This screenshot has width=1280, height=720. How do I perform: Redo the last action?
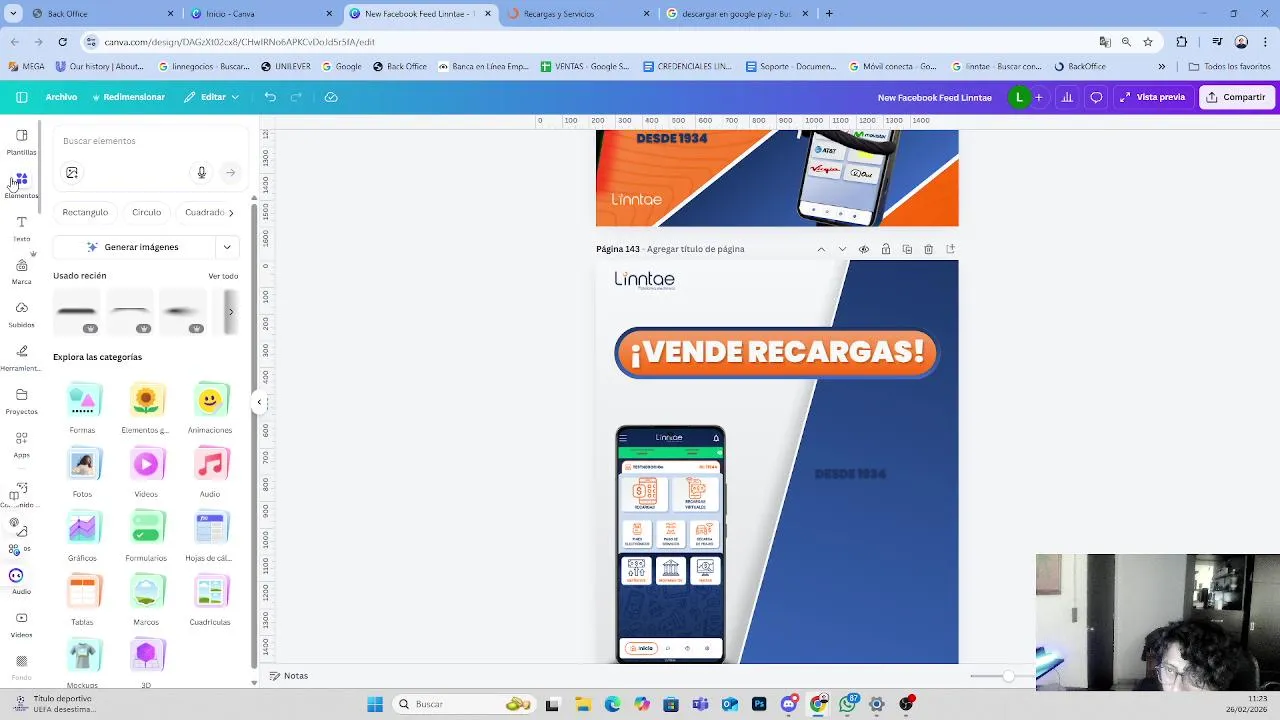coord(296,97)
